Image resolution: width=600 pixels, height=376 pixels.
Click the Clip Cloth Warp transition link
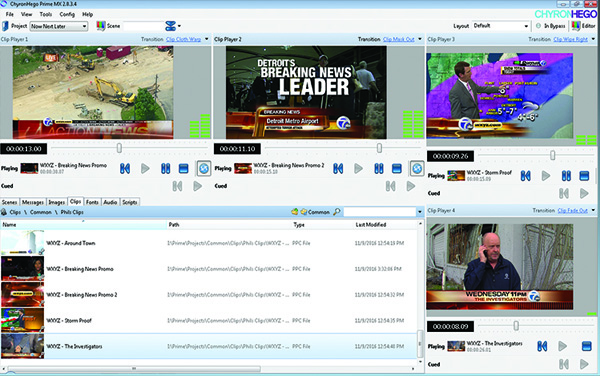[x=183, y=39]
